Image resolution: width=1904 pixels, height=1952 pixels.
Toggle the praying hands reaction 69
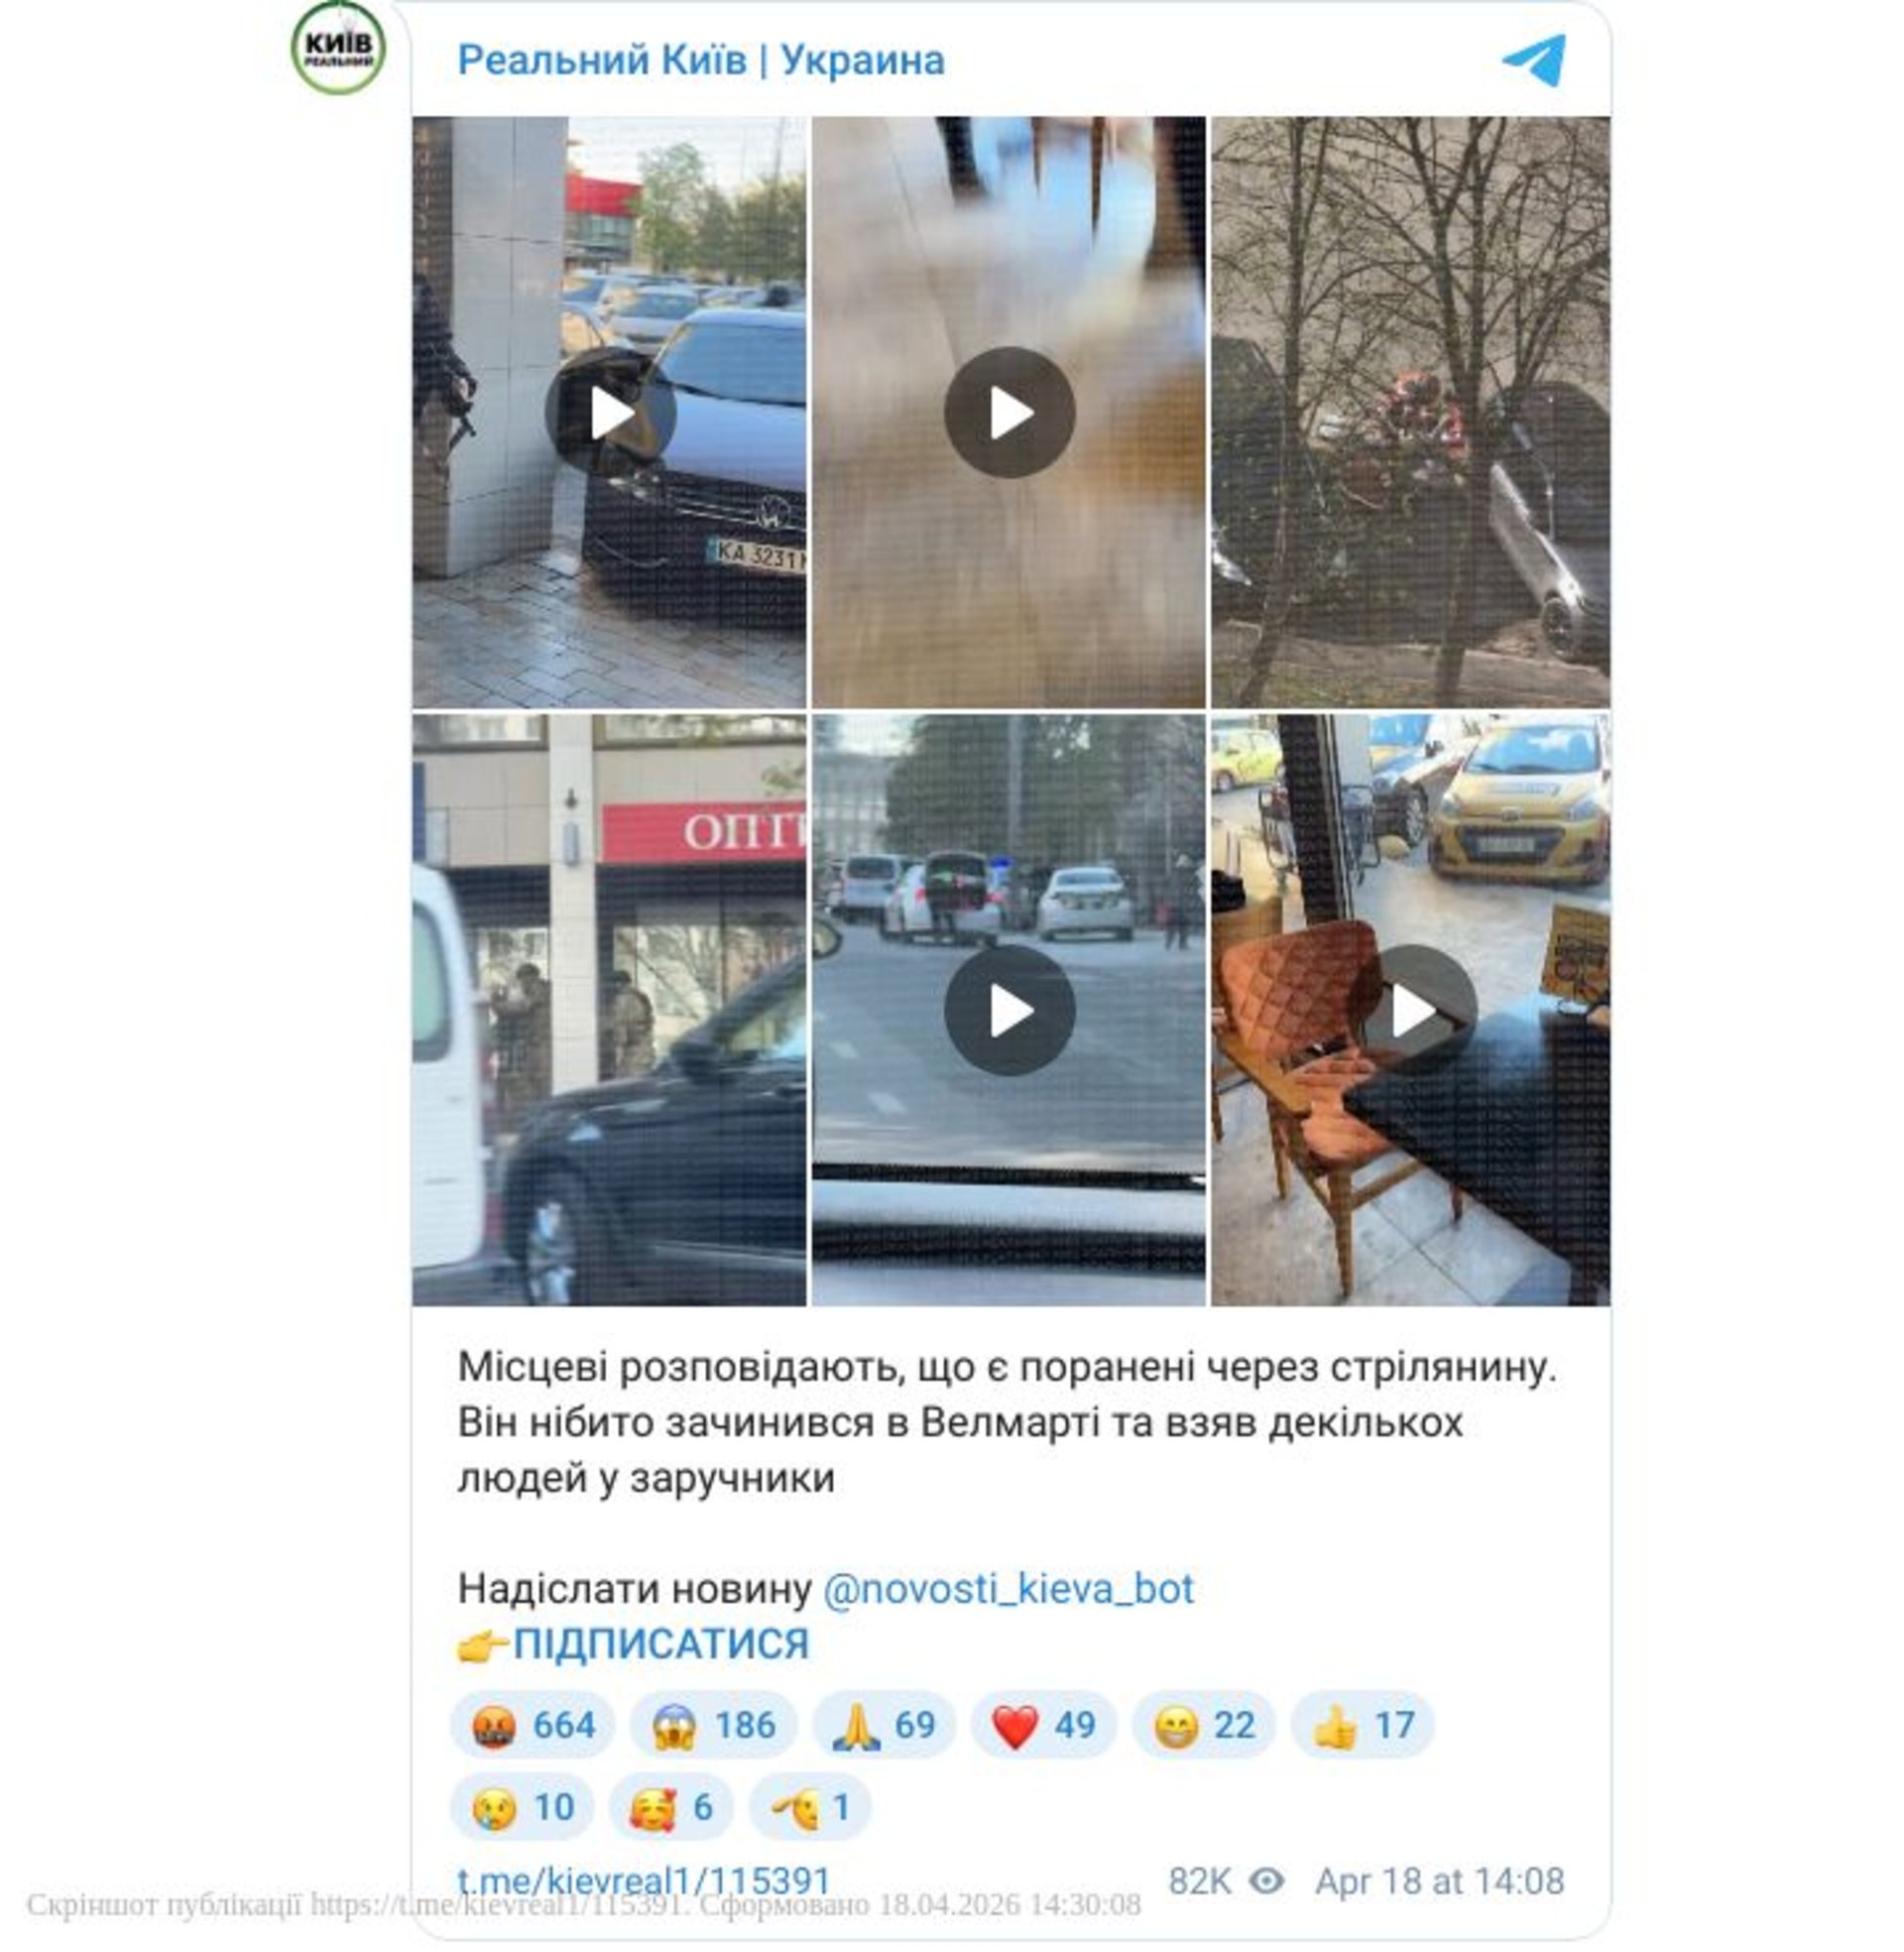(884, 1725)
